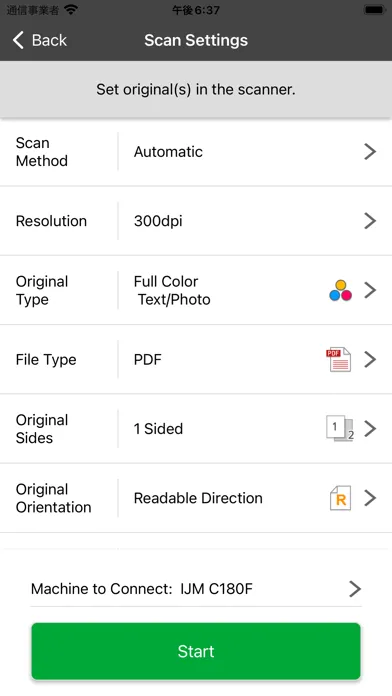Open Original Orientation chevron
This screenshot has width=392, height=696.
[x=370, y=498]
